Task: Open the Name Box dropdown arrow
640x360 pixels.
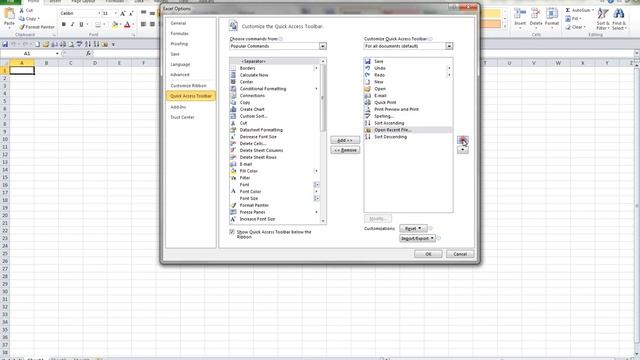Action: point(57,53)
